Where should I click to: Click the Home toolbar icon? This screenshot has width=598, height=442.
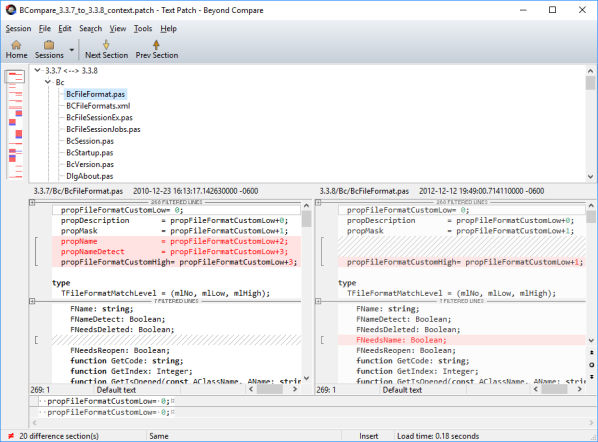click(16, 50)
